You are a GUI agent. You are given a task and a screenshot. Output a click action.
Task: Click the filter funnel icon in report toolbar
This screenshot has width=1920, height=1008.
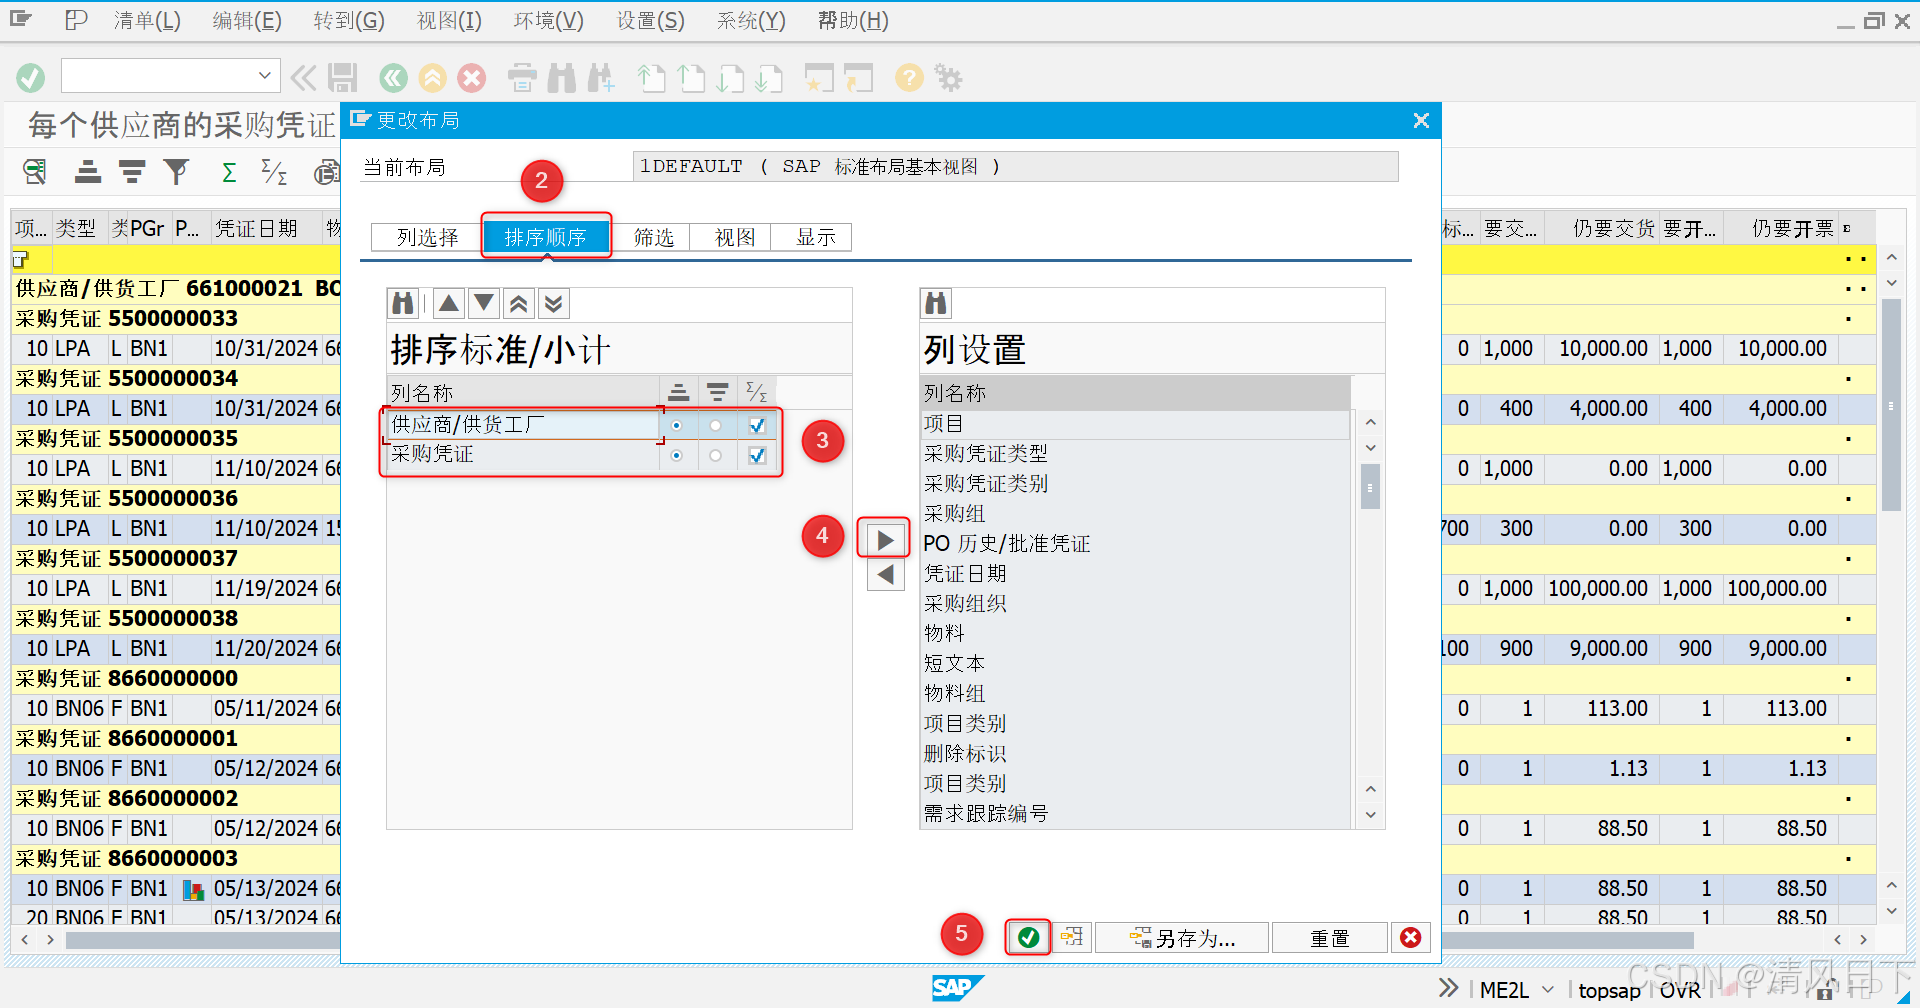176,172
